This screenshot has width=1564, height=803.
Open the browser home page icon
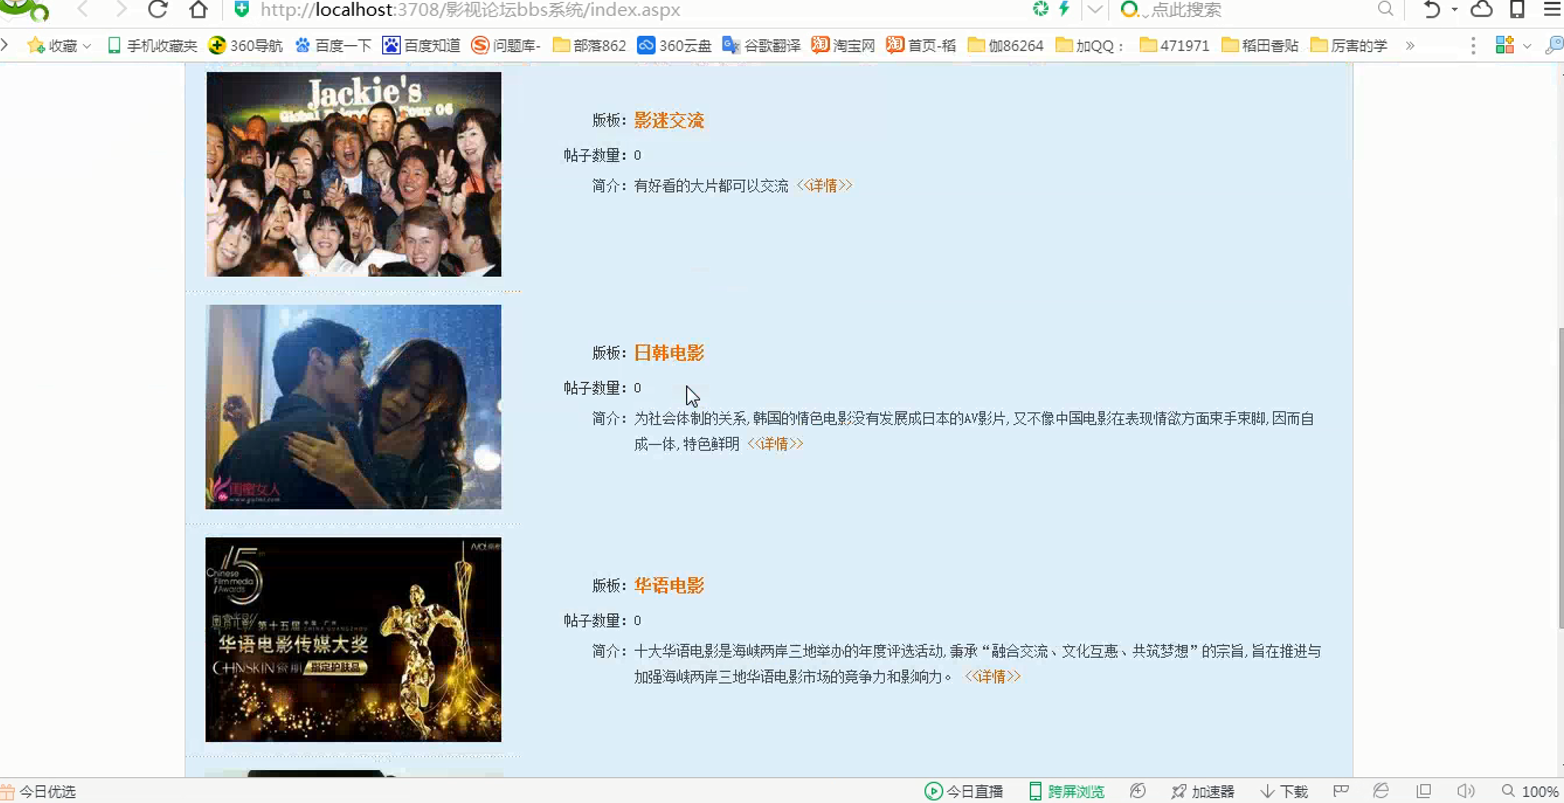[198, 10]
